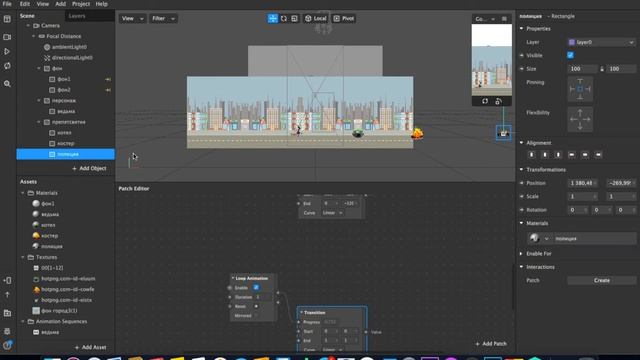Open the File menu

click(7, 4)
